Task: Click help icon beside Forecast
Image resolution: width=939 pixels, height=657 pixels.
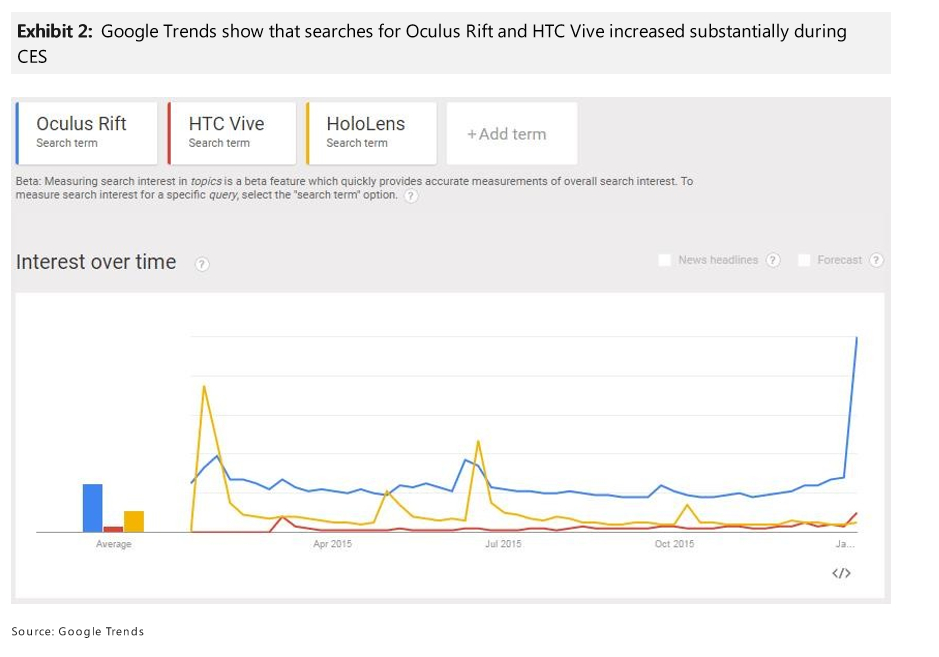Action: point(876,260)
